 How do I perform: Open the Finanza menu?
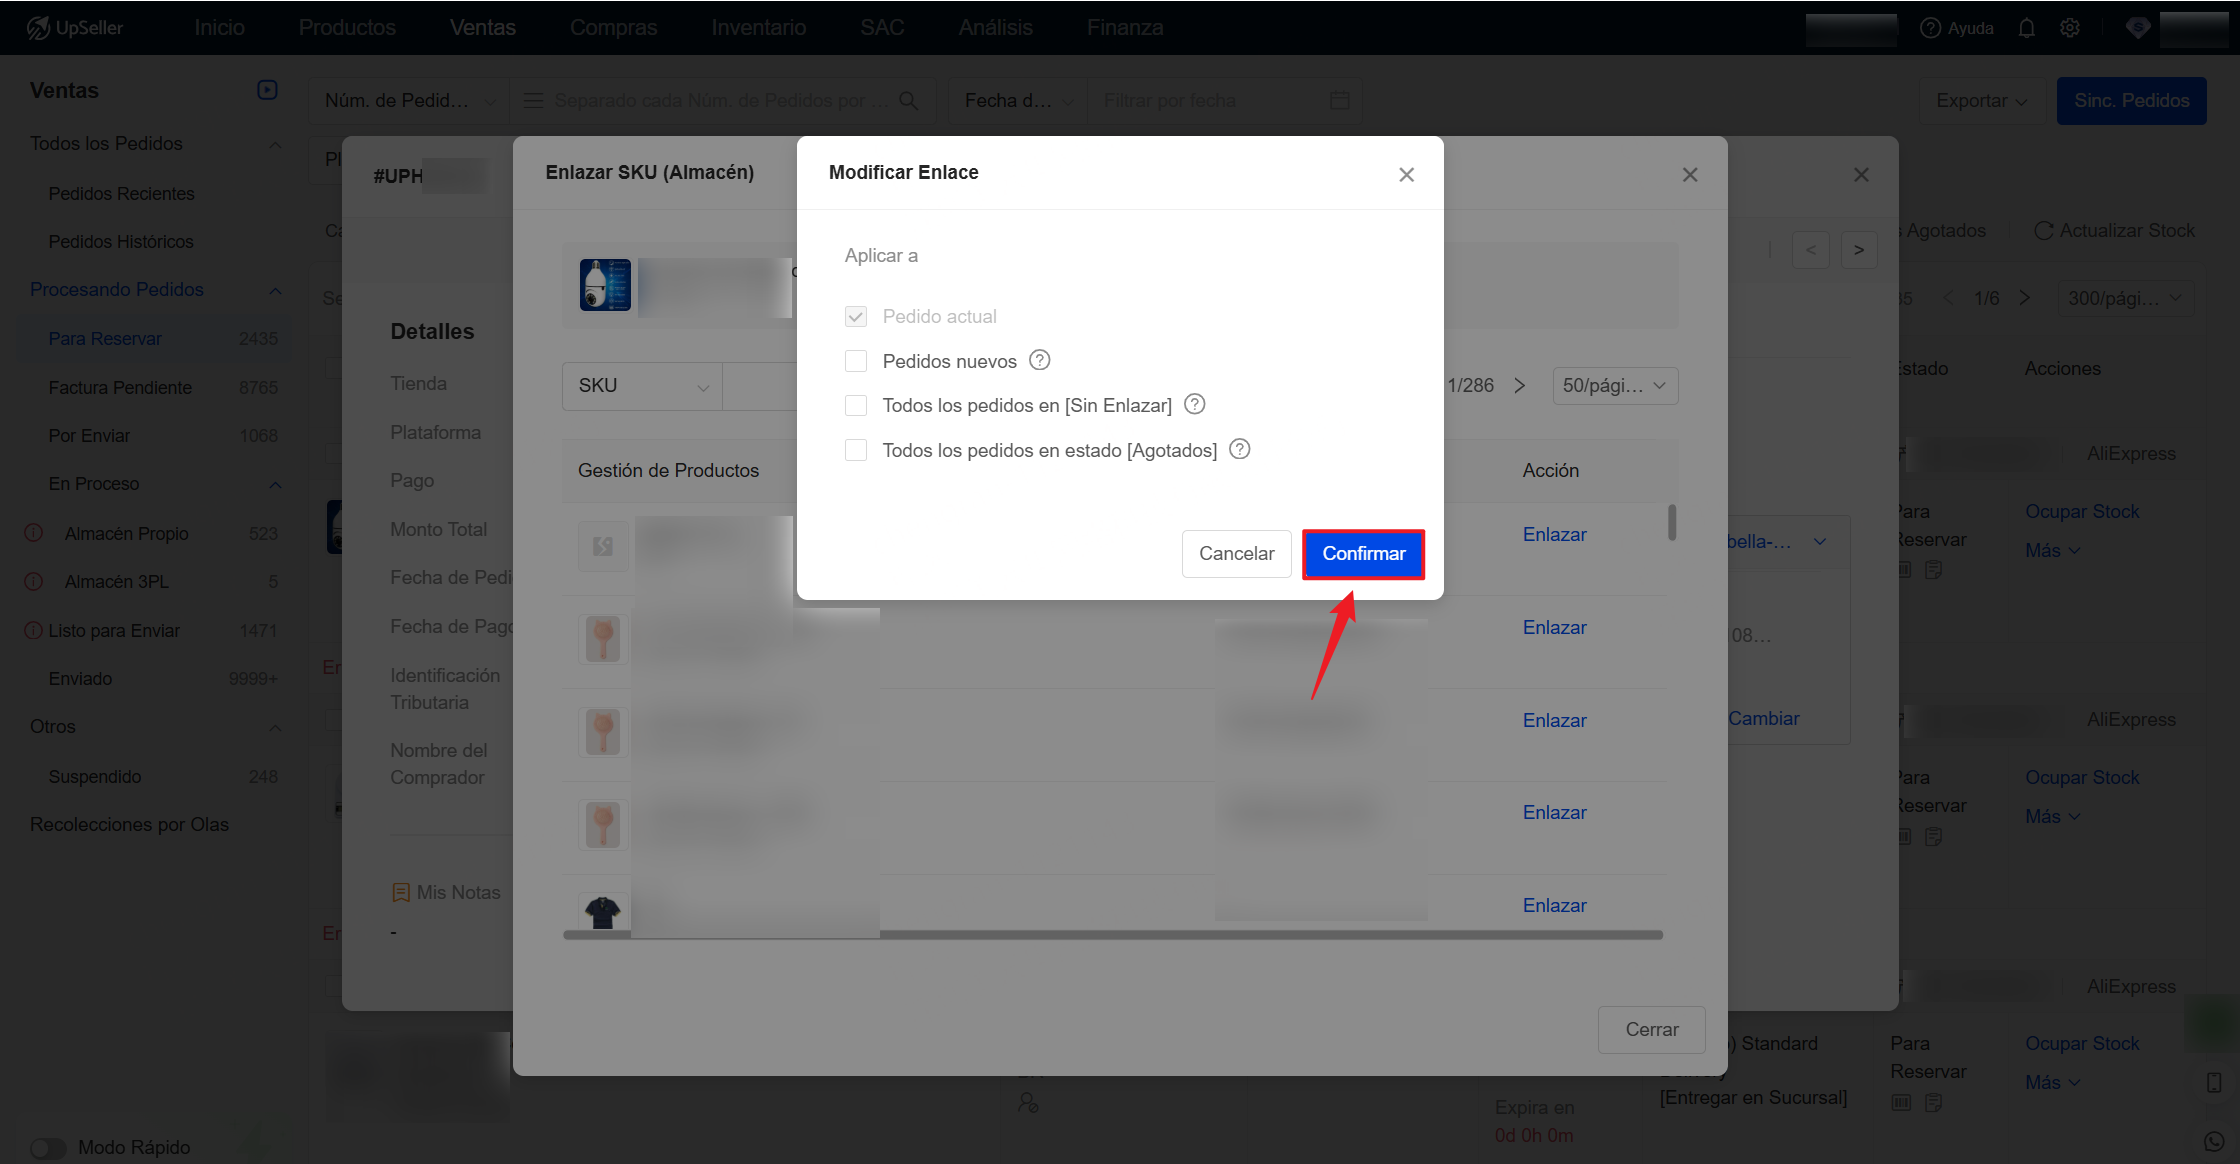click(1125, 28)
